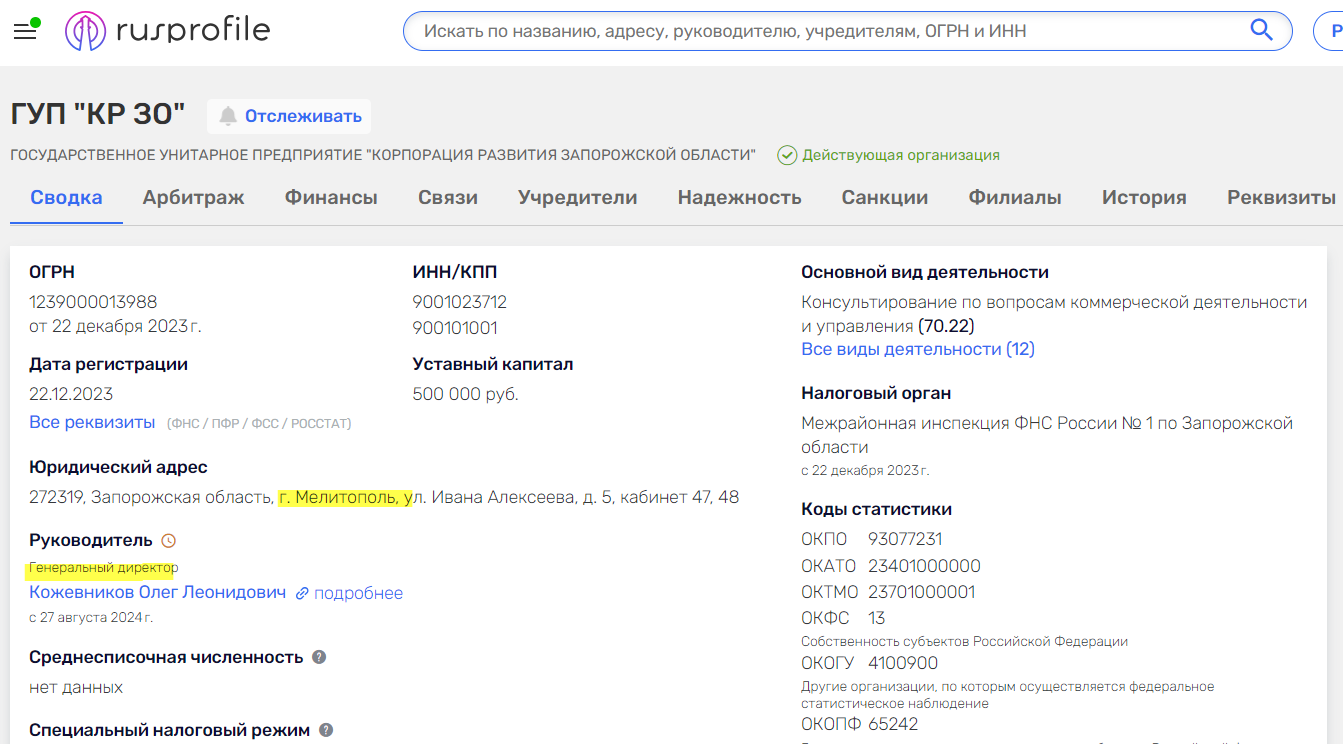Open the История tab
Viewport: 1343px width, 744px height.
(1143, 197)
